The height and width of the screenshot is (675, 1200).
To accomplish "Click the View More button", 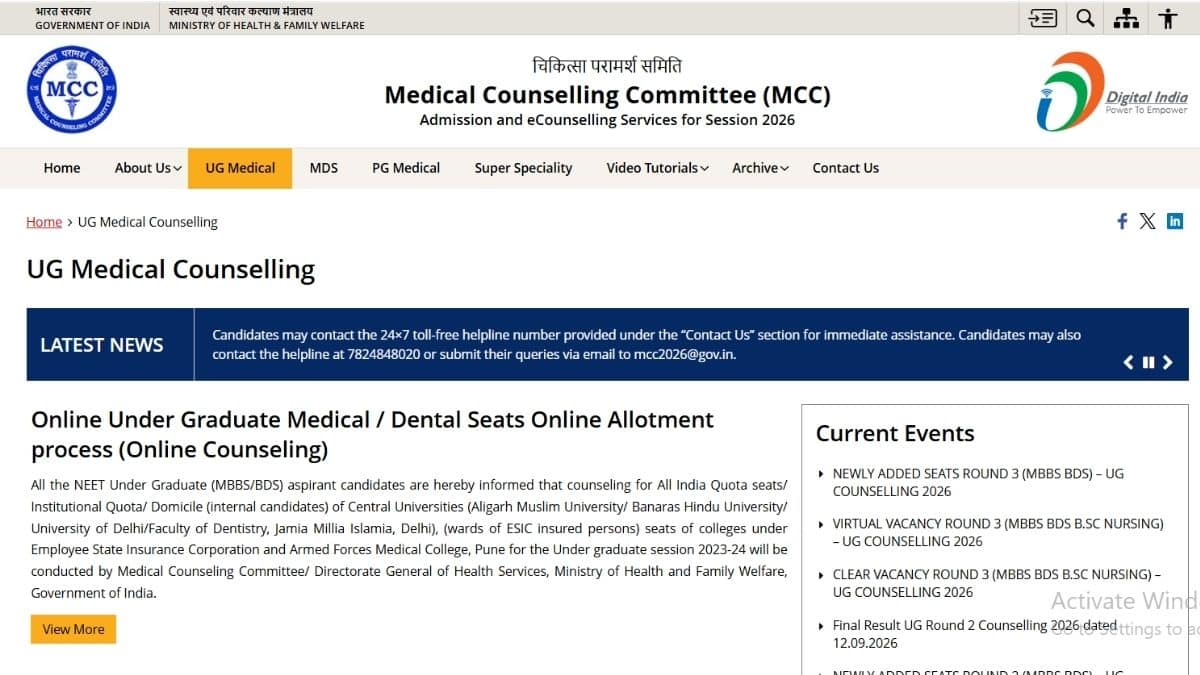I will [x=73, y=629].
